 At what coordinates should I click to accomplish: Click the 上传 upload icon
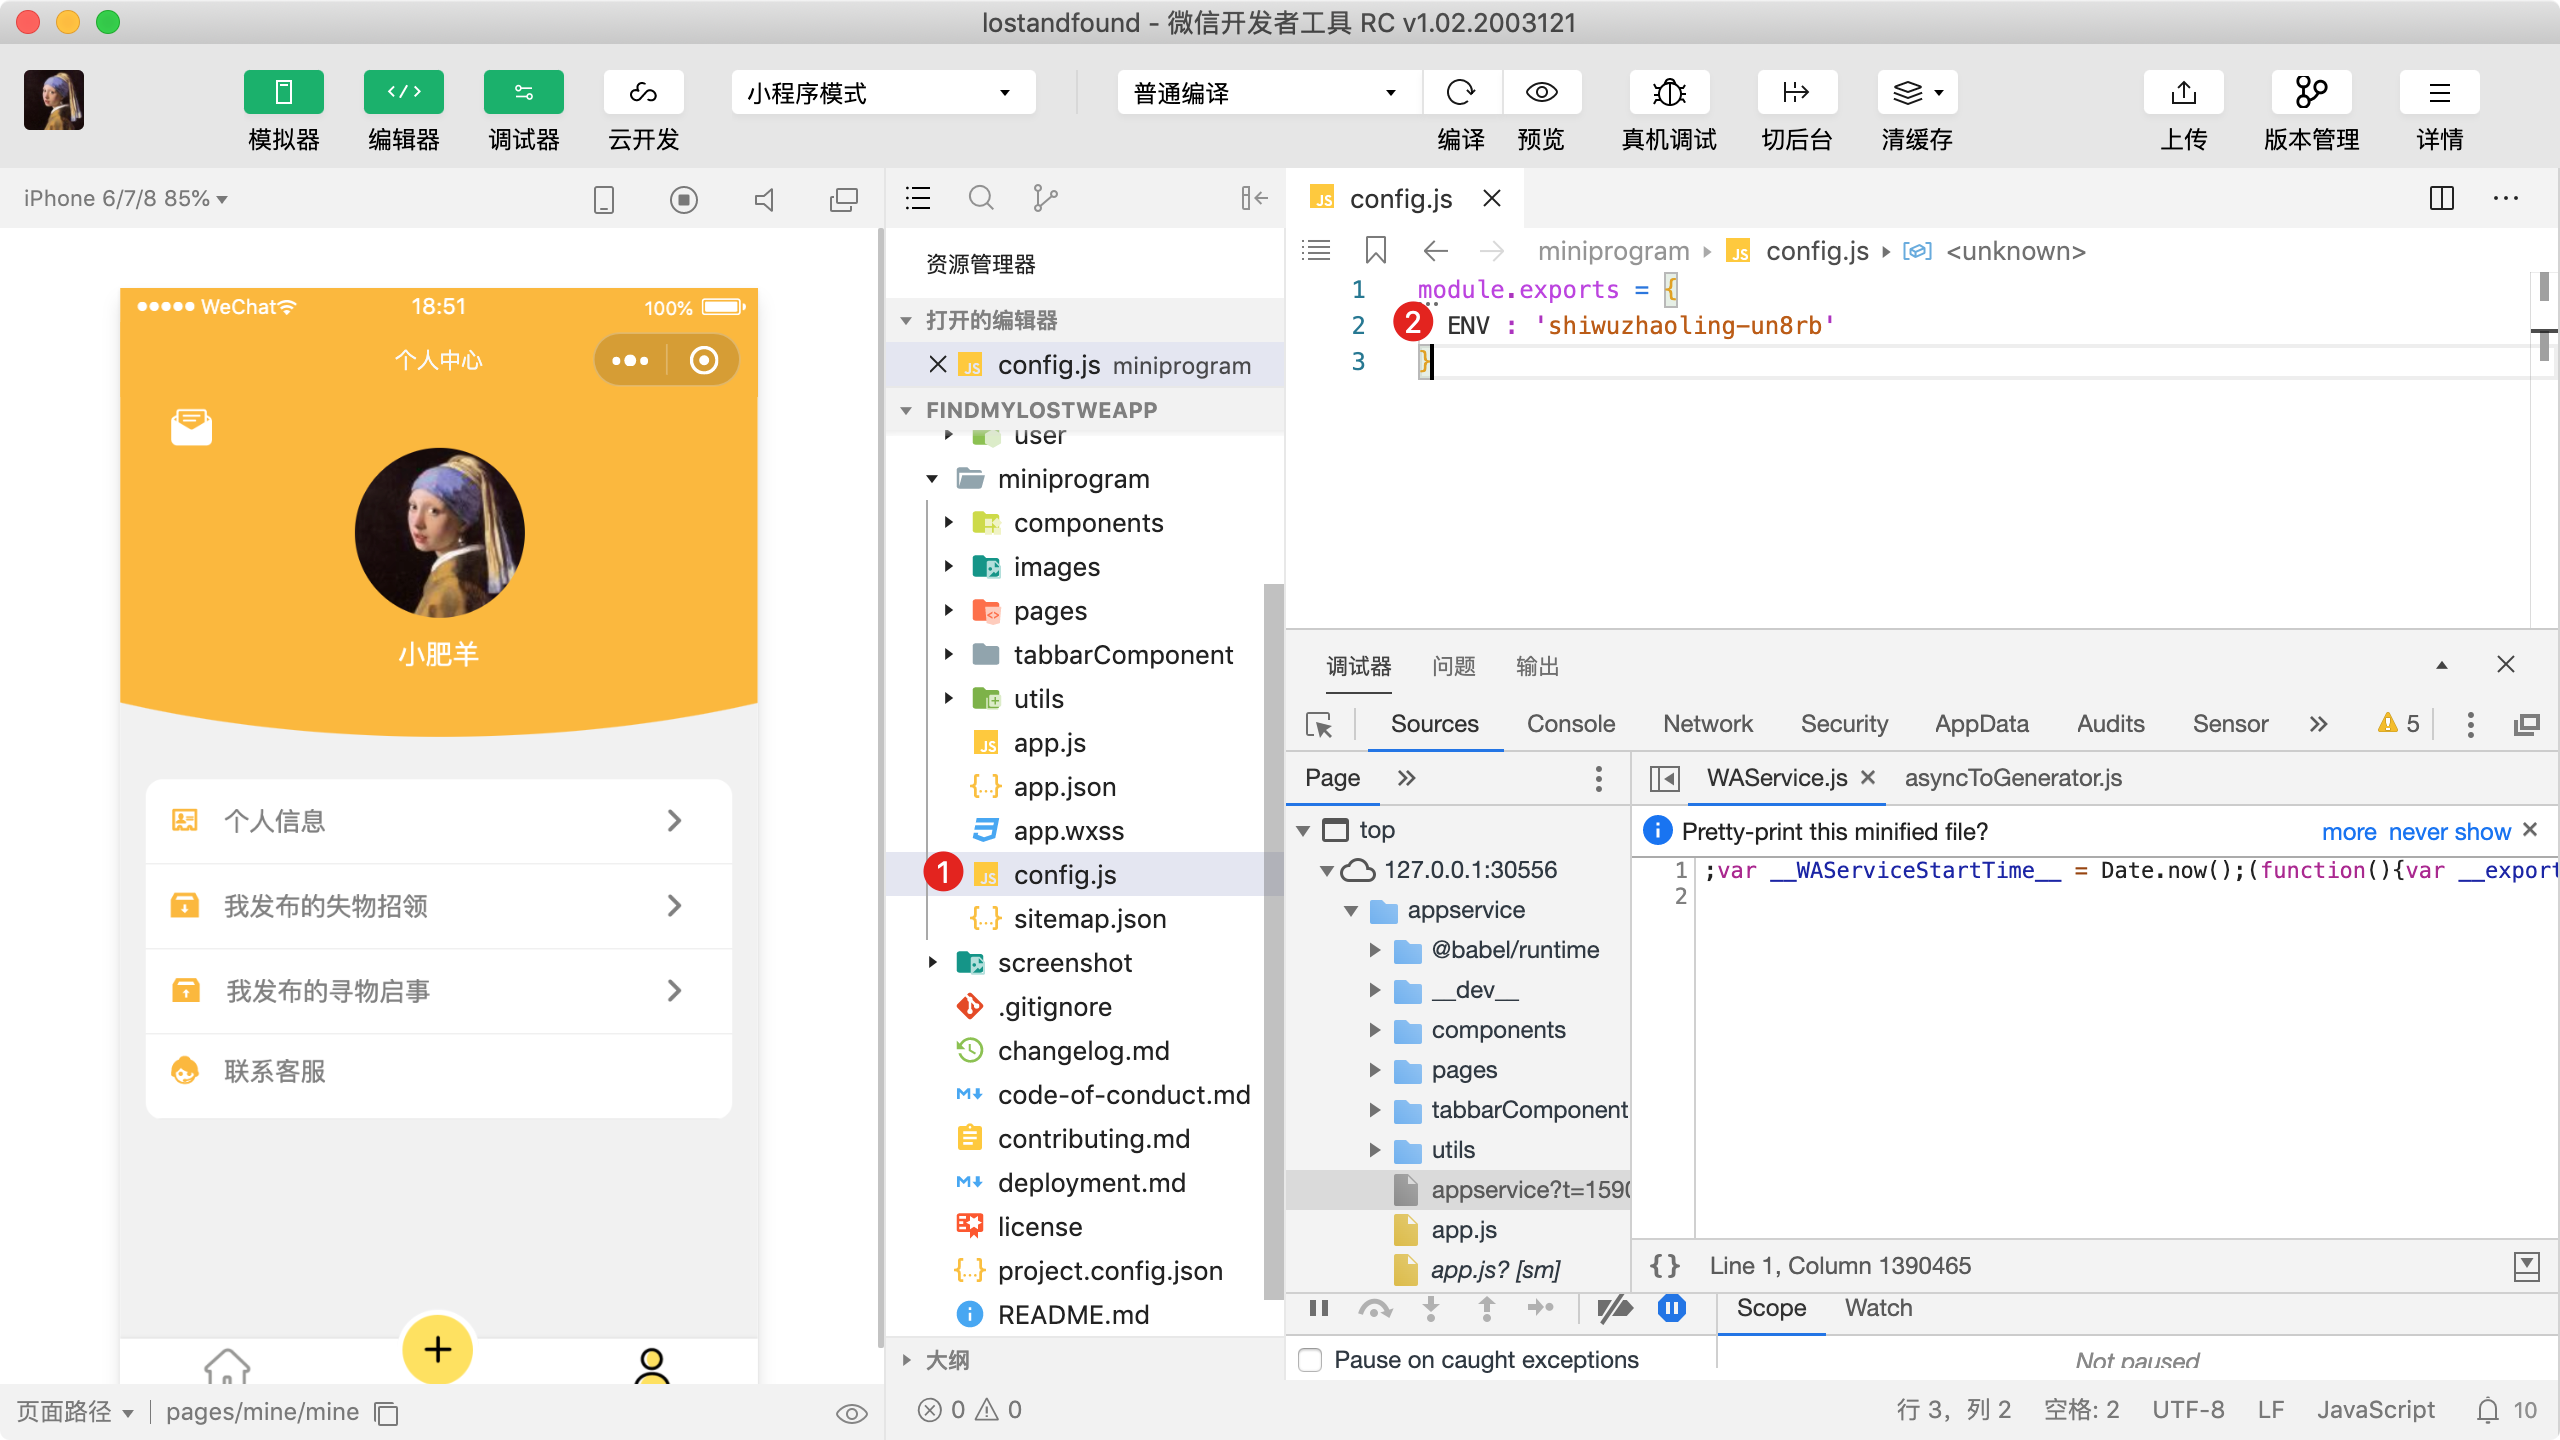pos(2183,93)
